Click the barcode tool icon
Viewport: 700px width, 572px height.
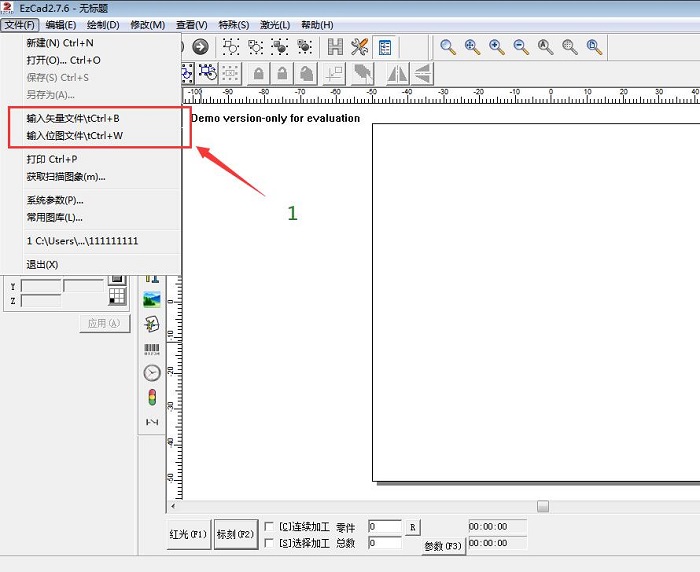[x=152, y=349]
